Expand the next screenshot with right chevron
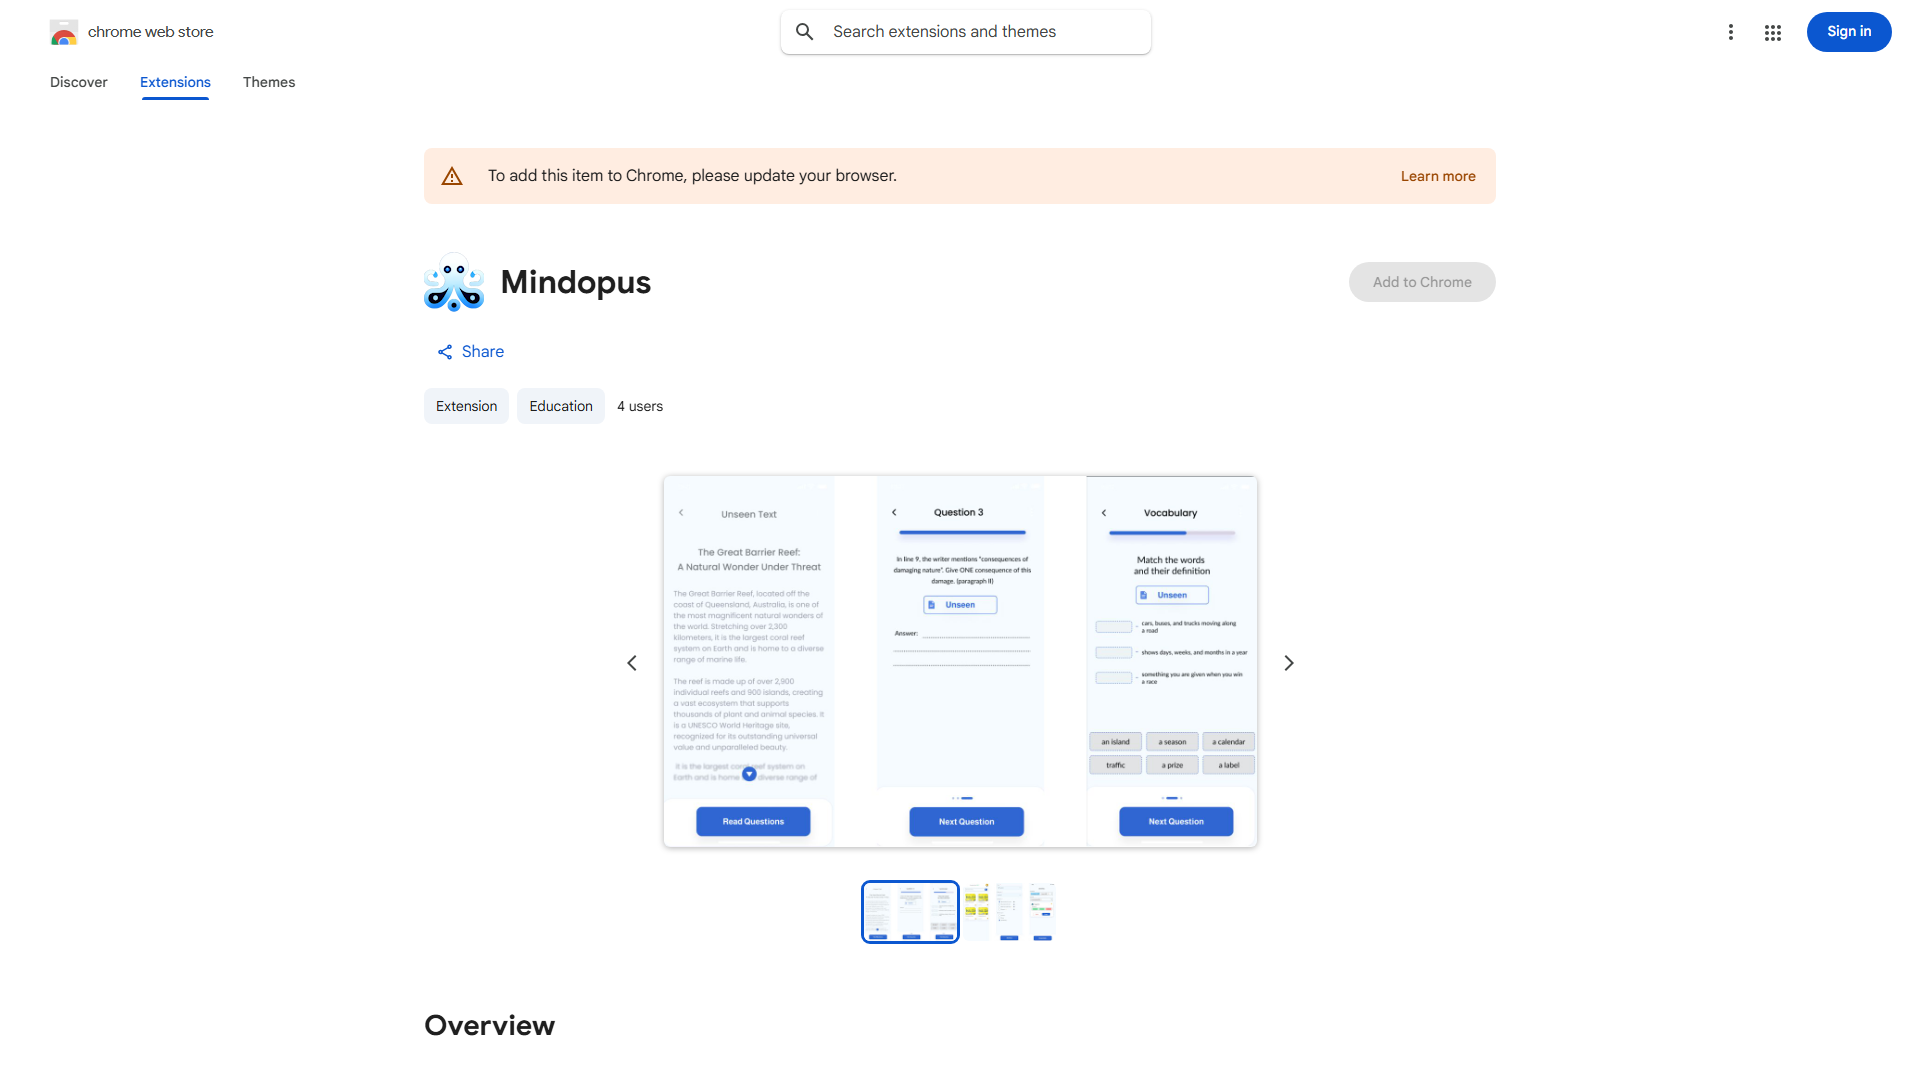Image resolution: width=1920 pixels, height=1080 pixels. (1288, 662)
